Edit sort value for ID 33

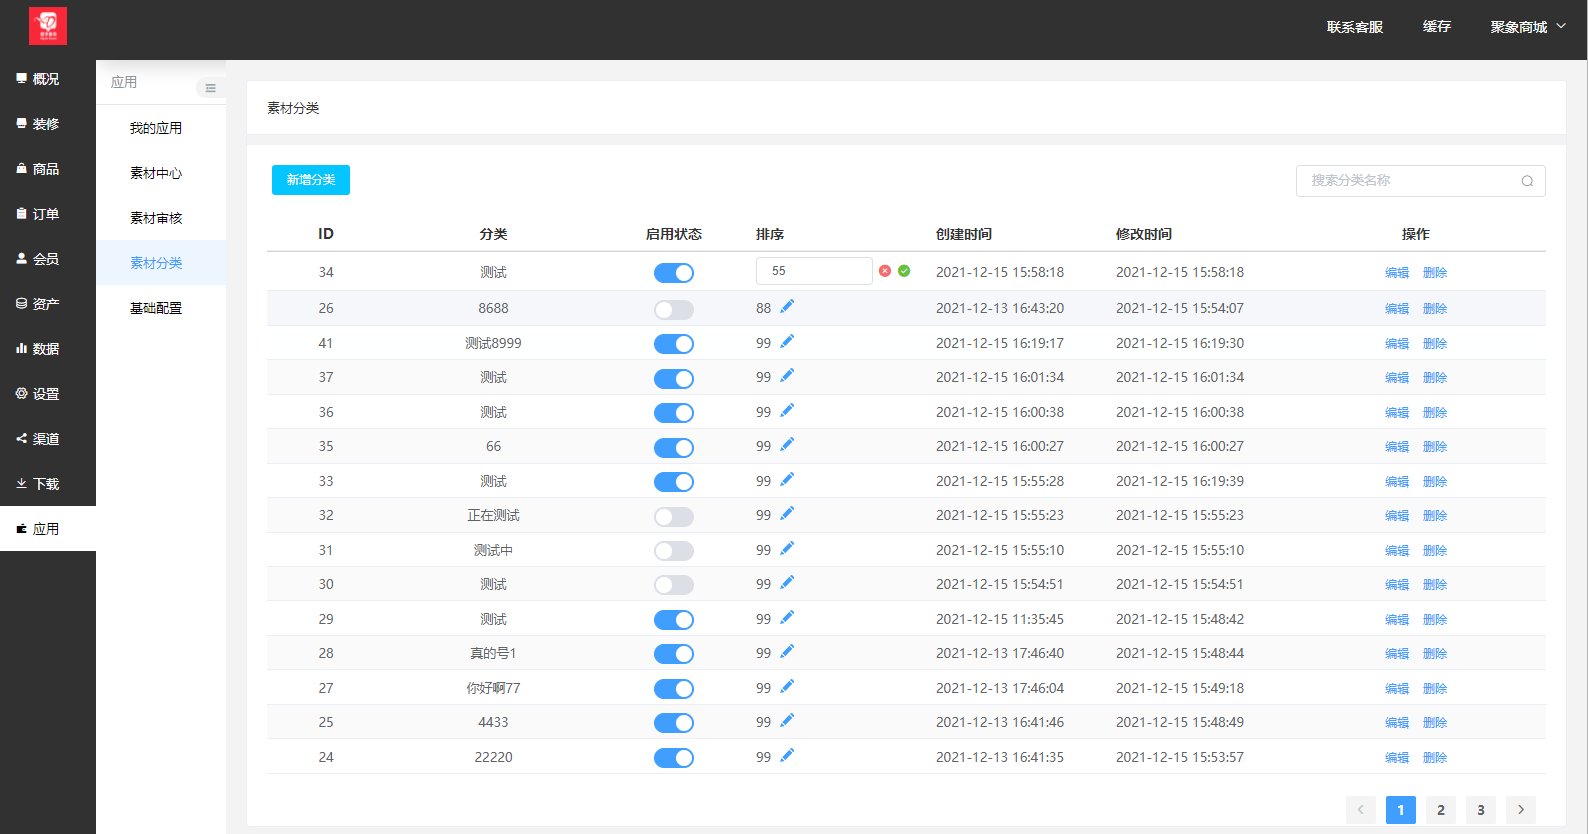point(787,479)
